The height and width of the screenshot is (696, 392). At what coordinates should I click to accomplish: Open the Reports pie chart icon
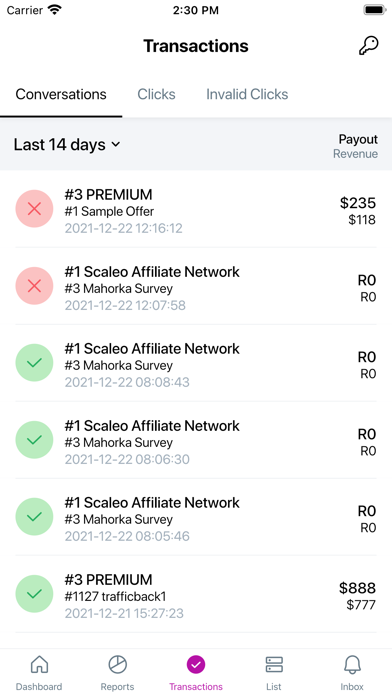point(118,665)
